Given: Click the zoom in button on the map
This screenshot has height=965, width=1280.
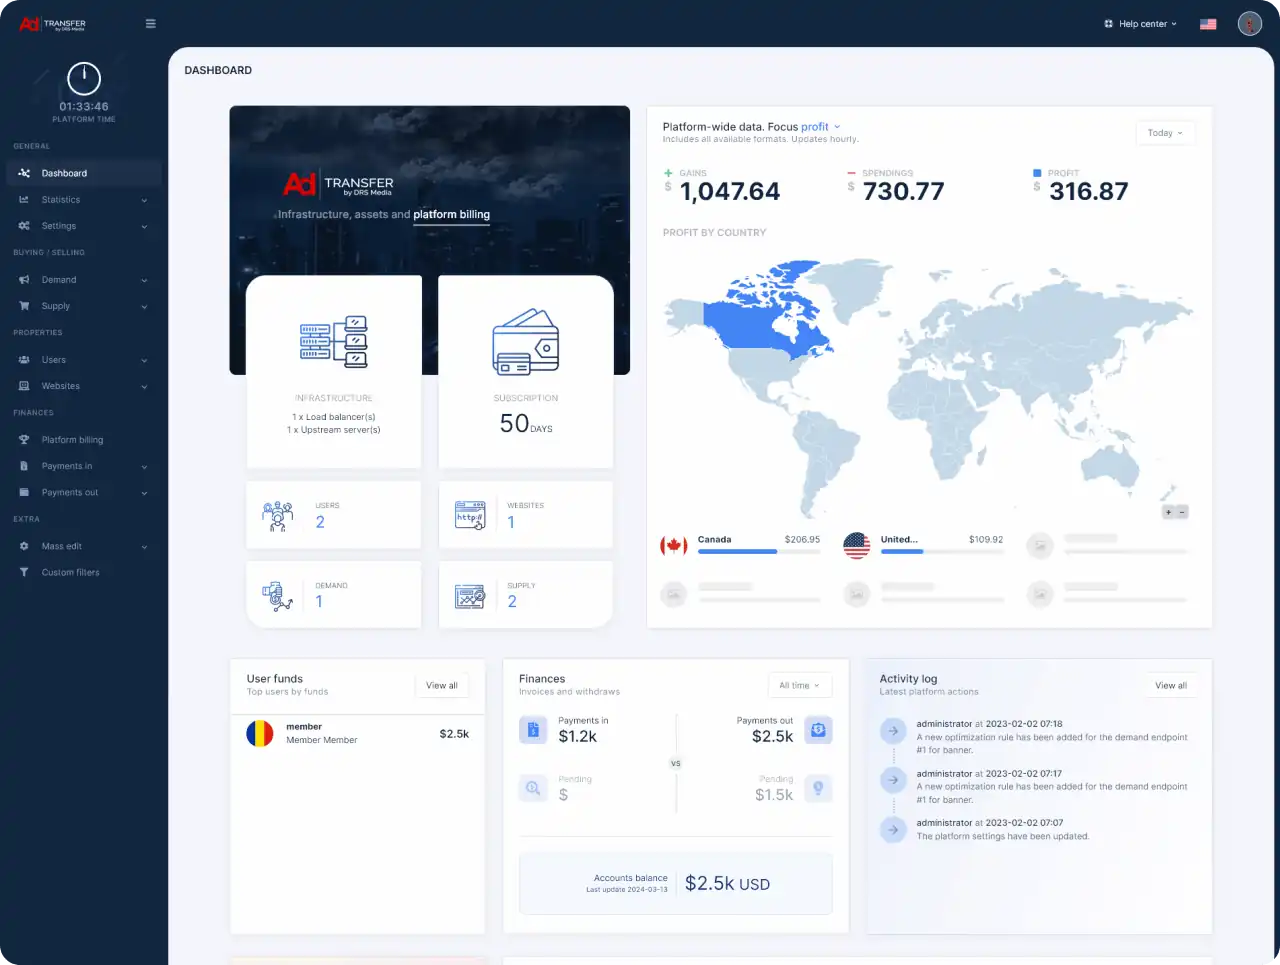Looking at the screenshot, I should pos(1167,511).
